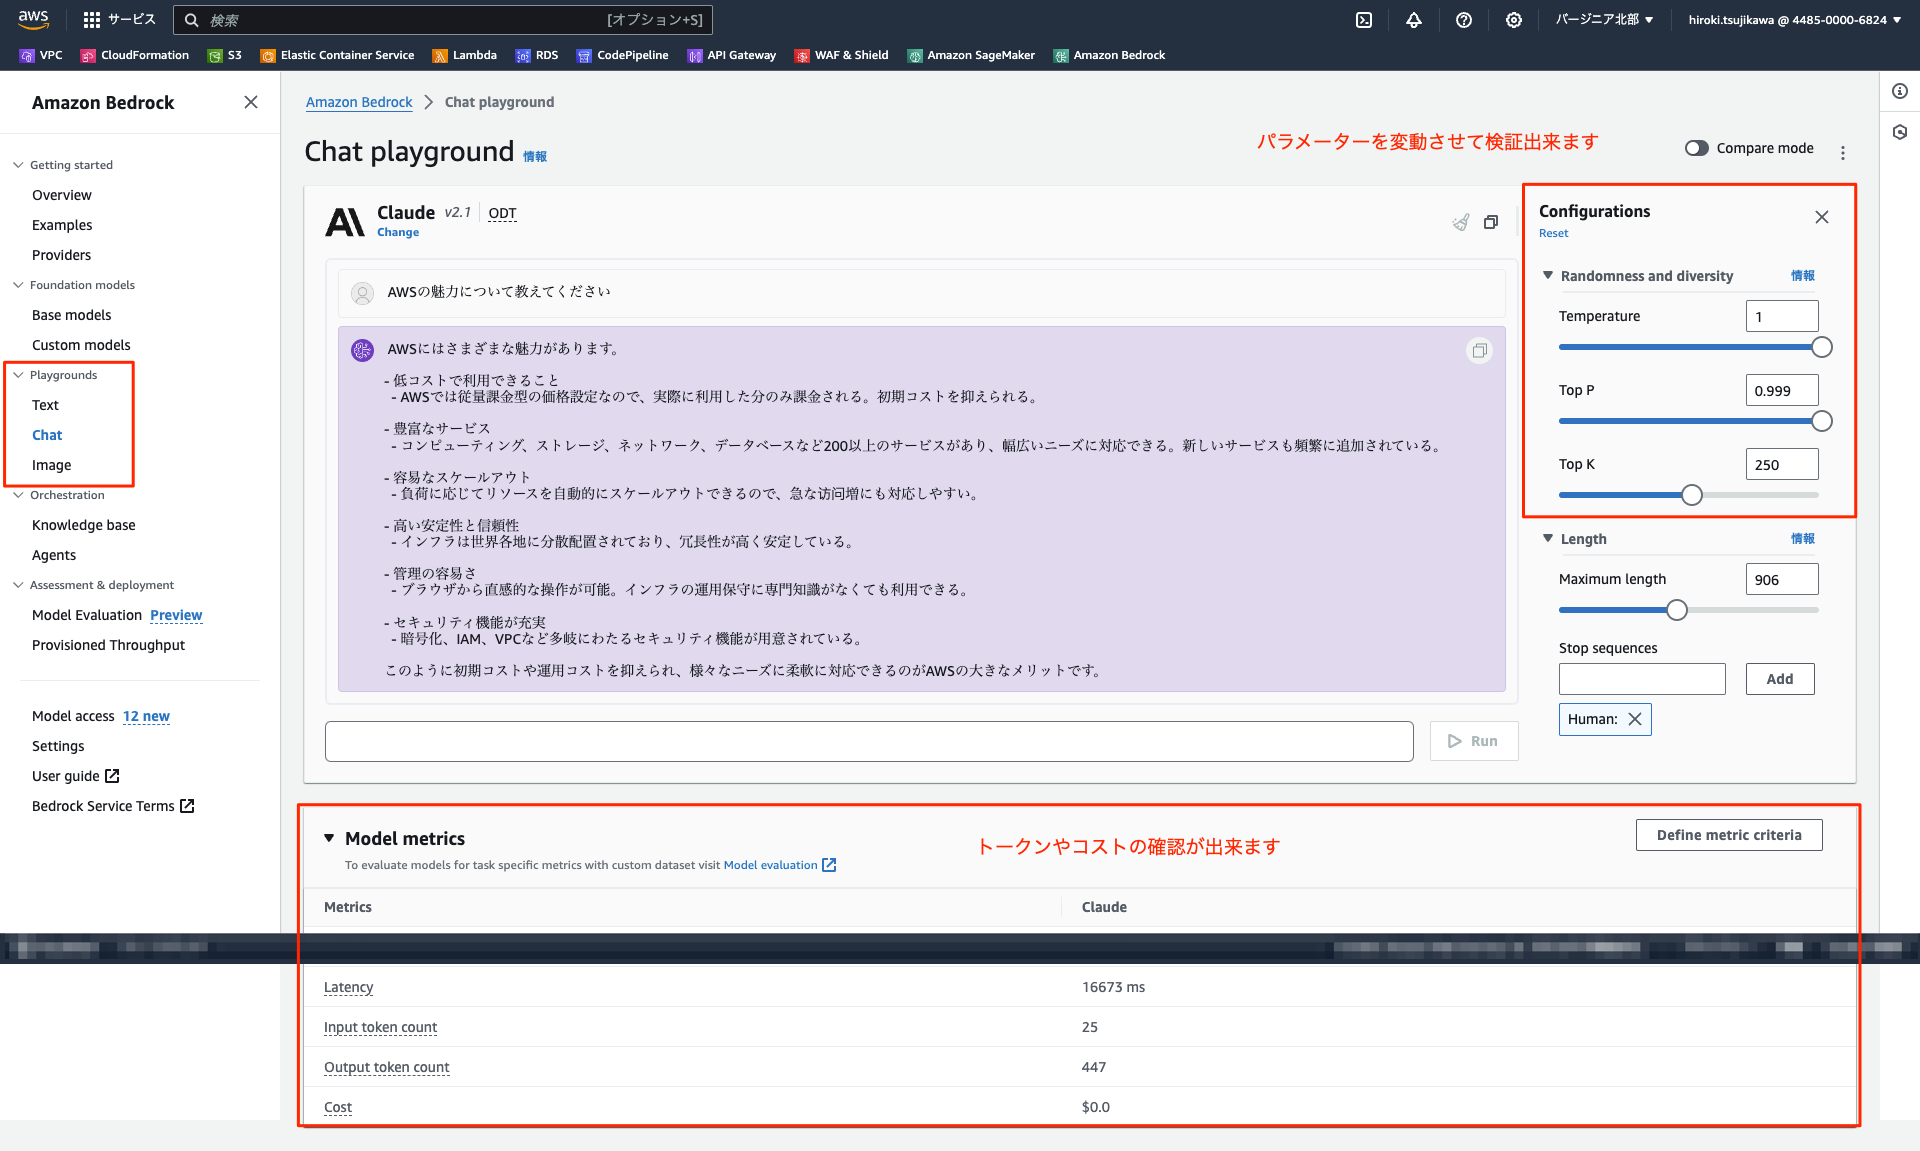Open Elastic Container Service shortcut
Image resolution: width=1920 pixels, height=1151 pixels.
337,55
